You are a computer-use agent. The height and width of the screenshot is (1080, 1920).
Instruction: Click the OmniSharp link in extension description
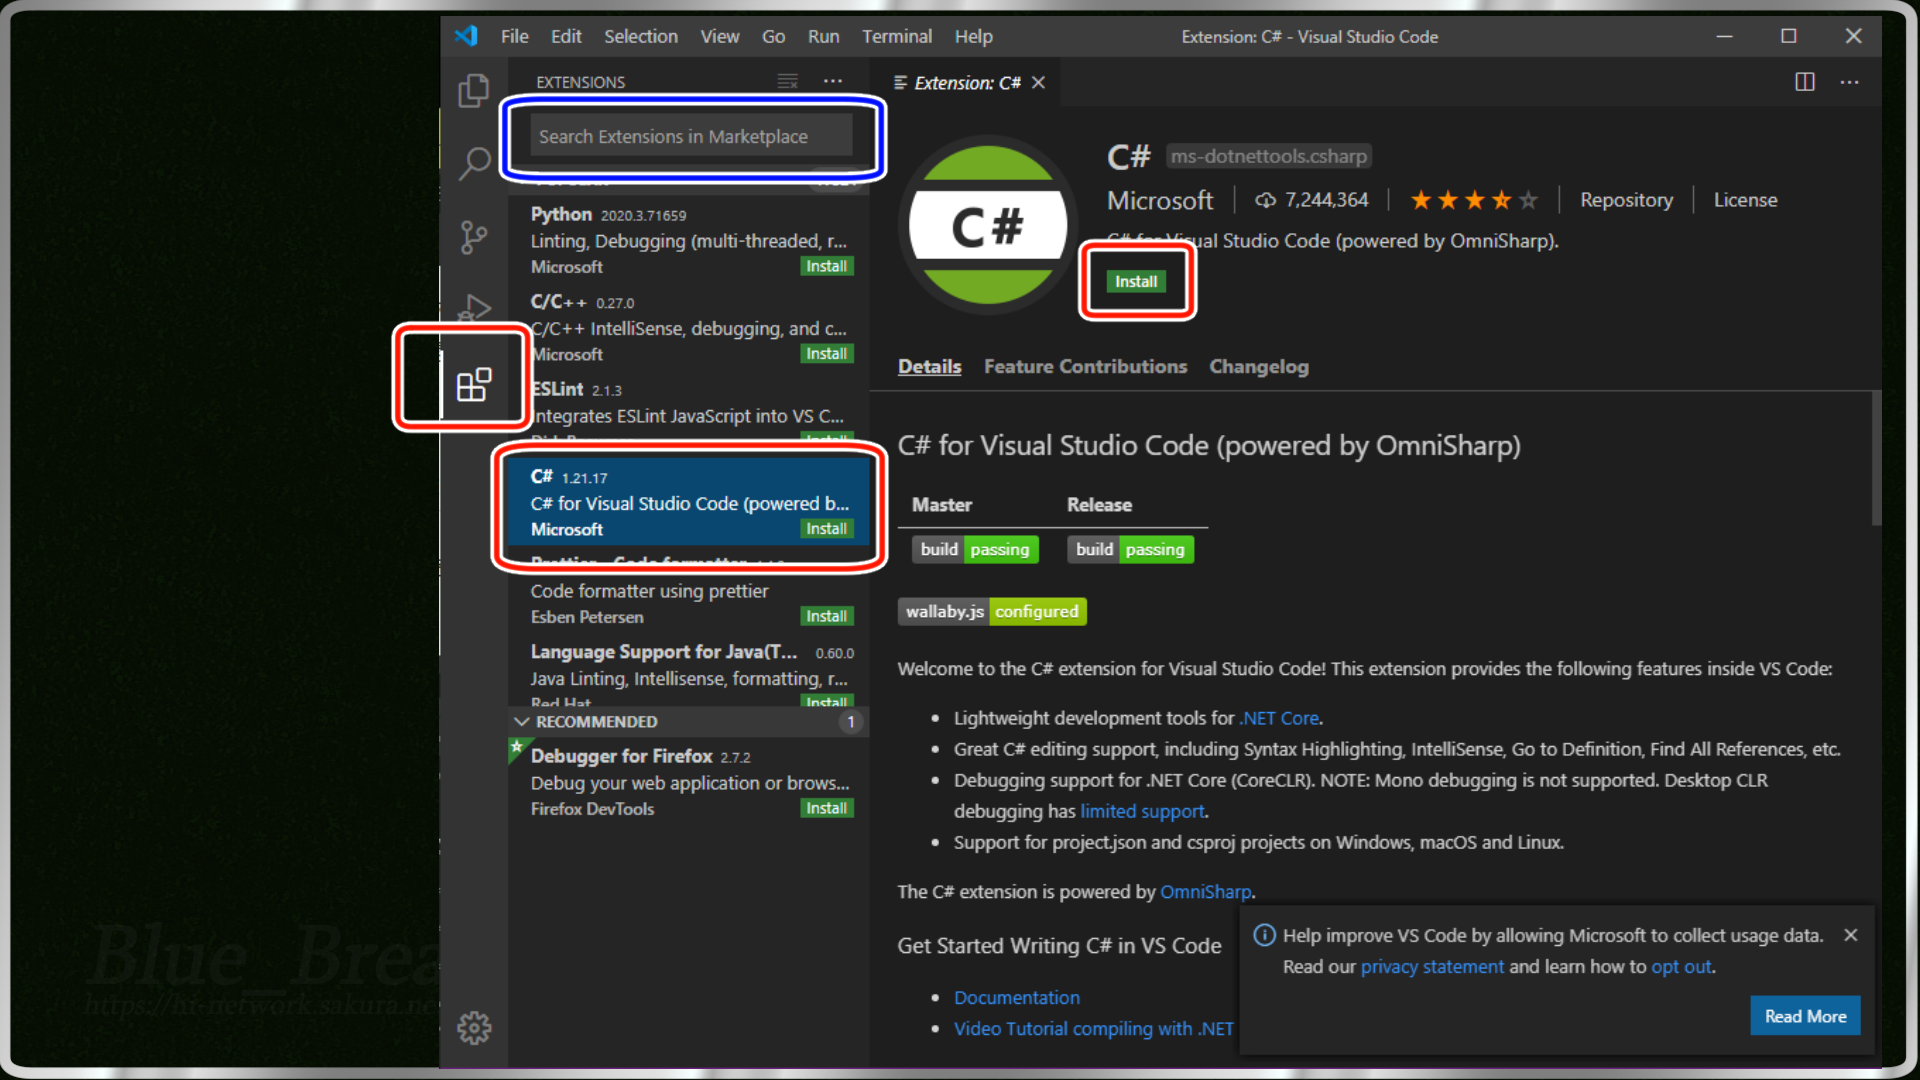pyautogui.click(x=1205, y=891)
